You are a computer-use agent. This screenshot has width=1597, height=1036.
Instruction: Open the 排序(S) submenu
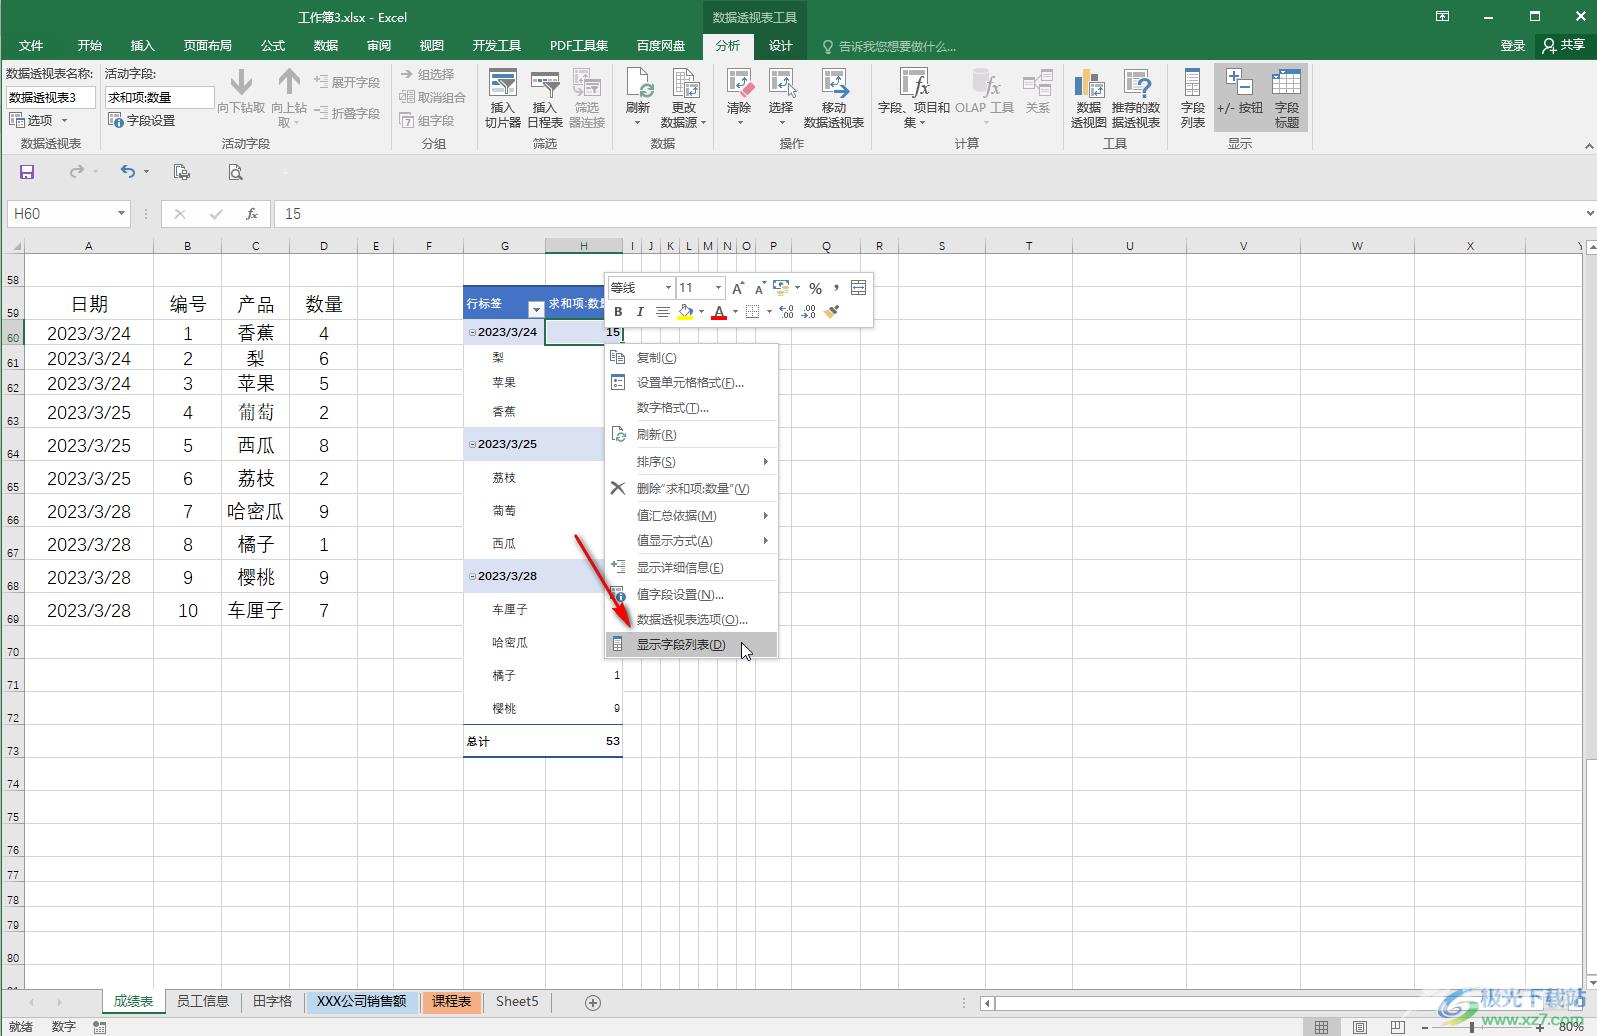(x=691, y=462)
